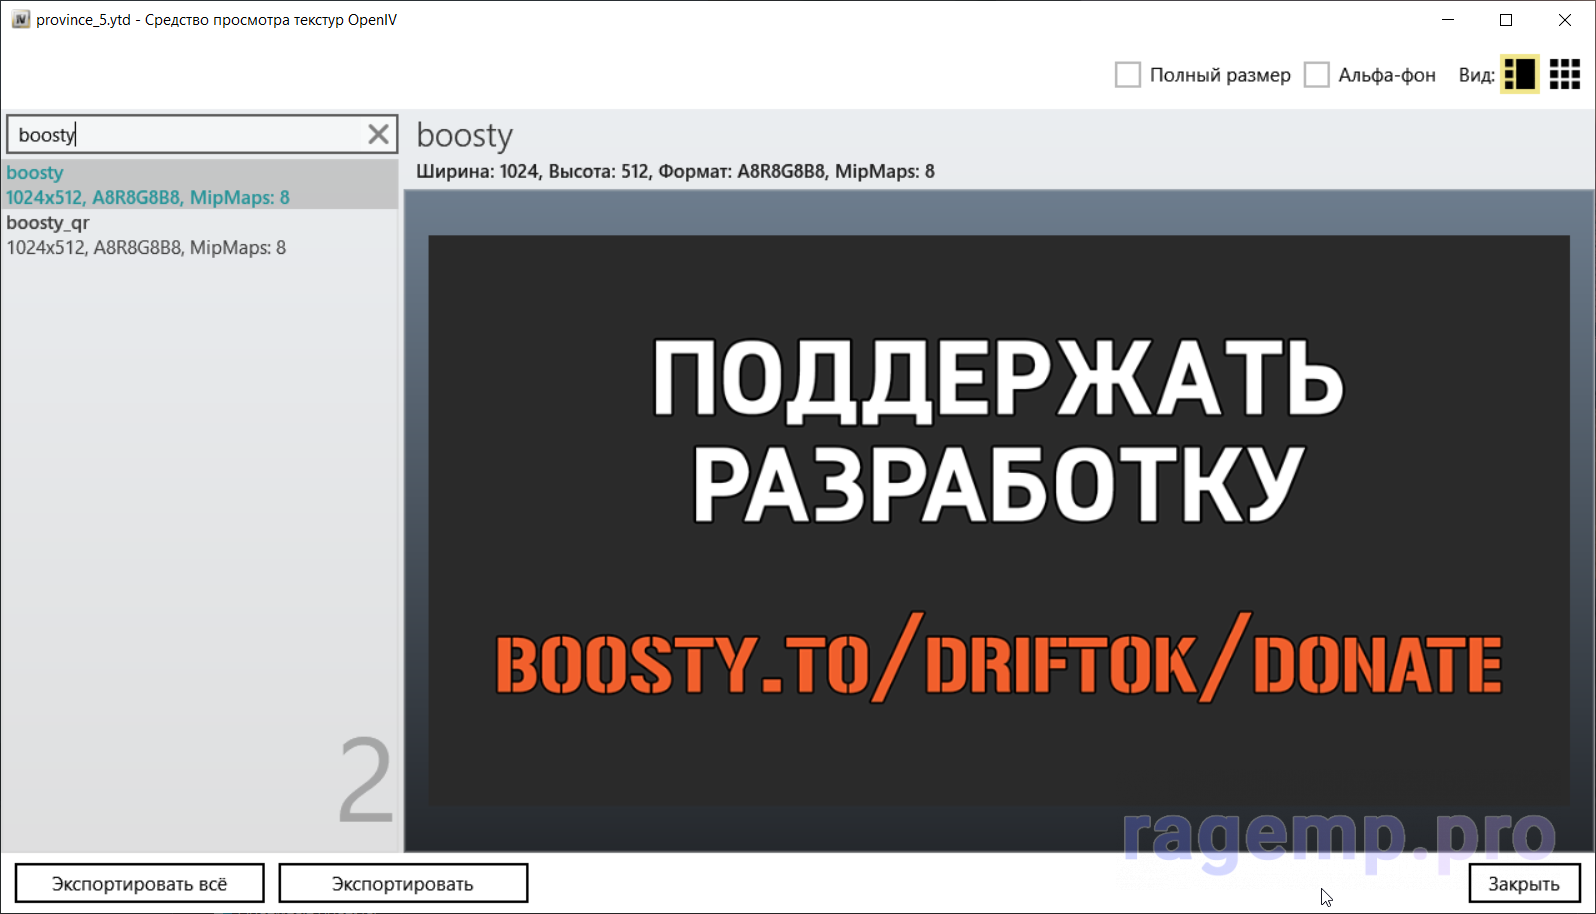Click the 'Закрыть' button
The image size is (1596, 914).
(1524, 883)
